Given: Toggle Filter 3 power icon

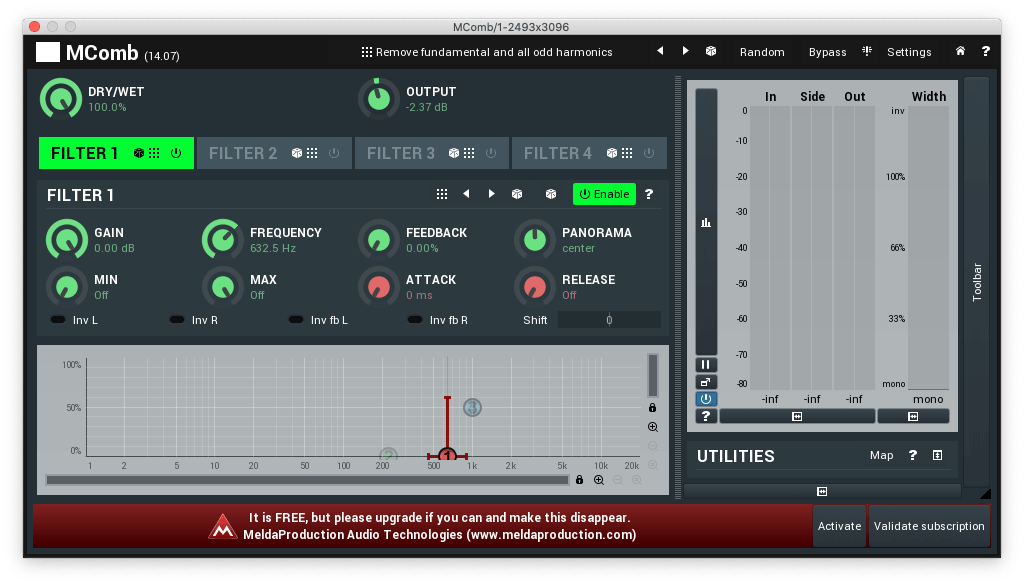Looking at the screenshot, I should tap(491, 153).
